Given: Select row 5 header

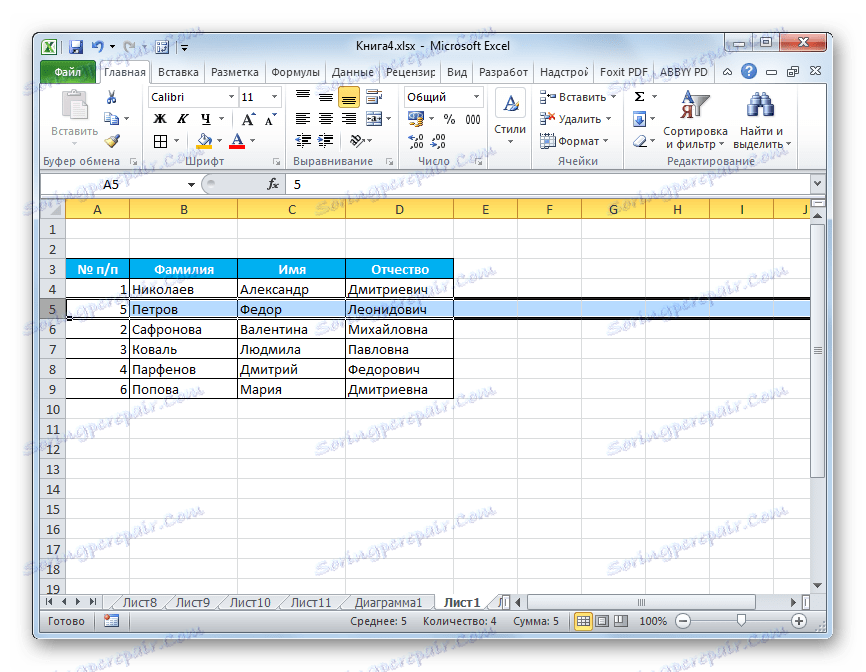Looking at the screenshot, I should [x=53, y=309].
